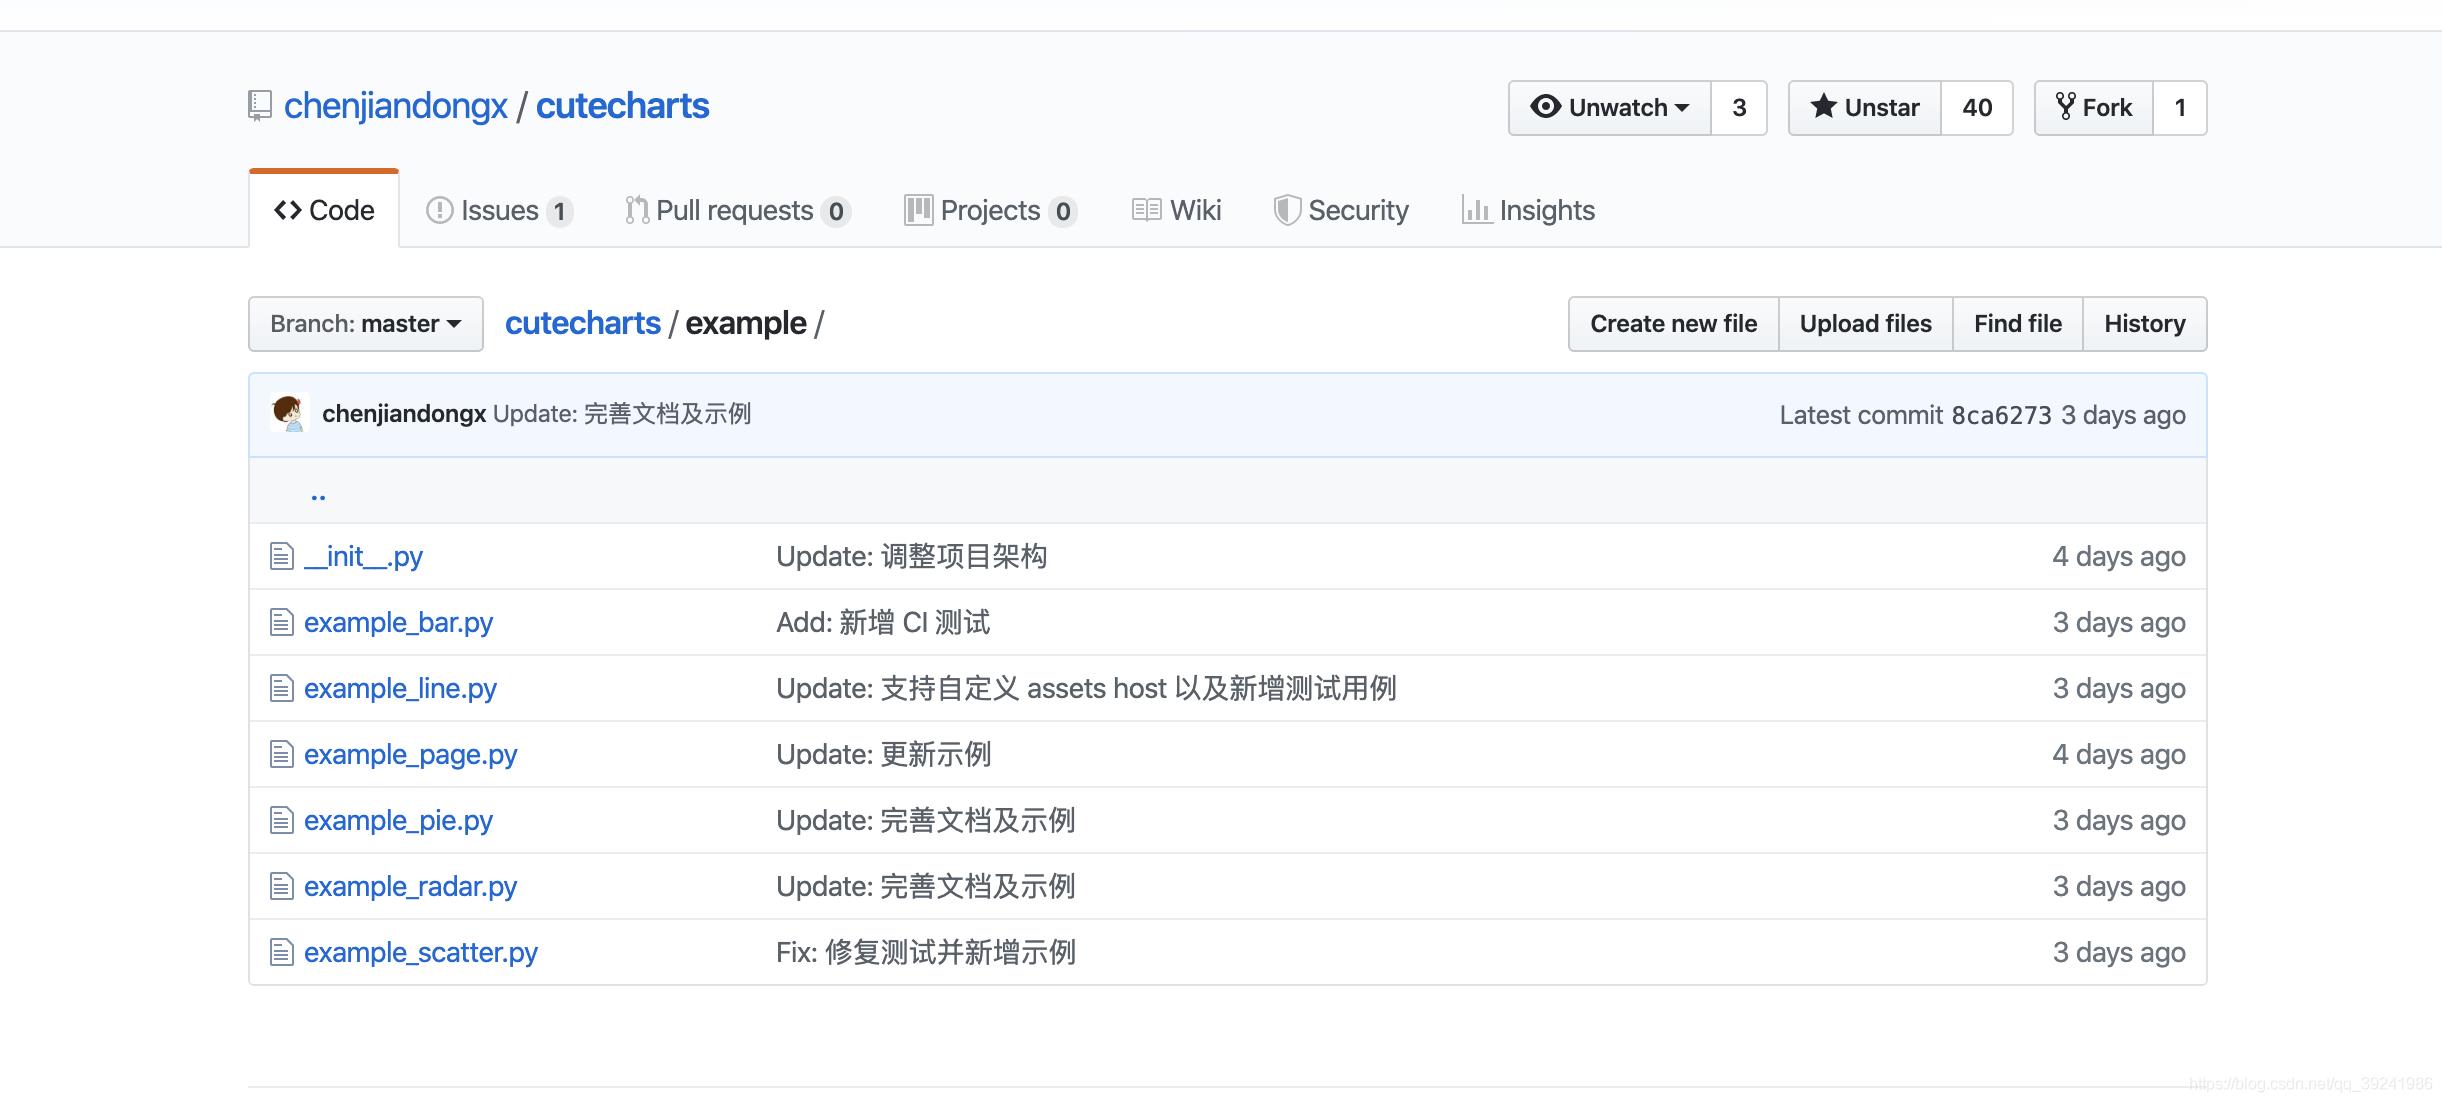Click file icon next to example_pie.py

pyautogui.click(x=281, y=820)
